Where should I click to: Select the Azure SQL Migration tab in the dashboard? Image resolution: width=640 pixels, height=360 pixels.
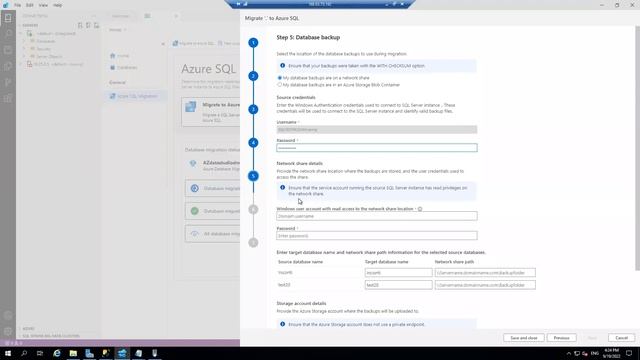pyautogui.click(x=136, y=96)
